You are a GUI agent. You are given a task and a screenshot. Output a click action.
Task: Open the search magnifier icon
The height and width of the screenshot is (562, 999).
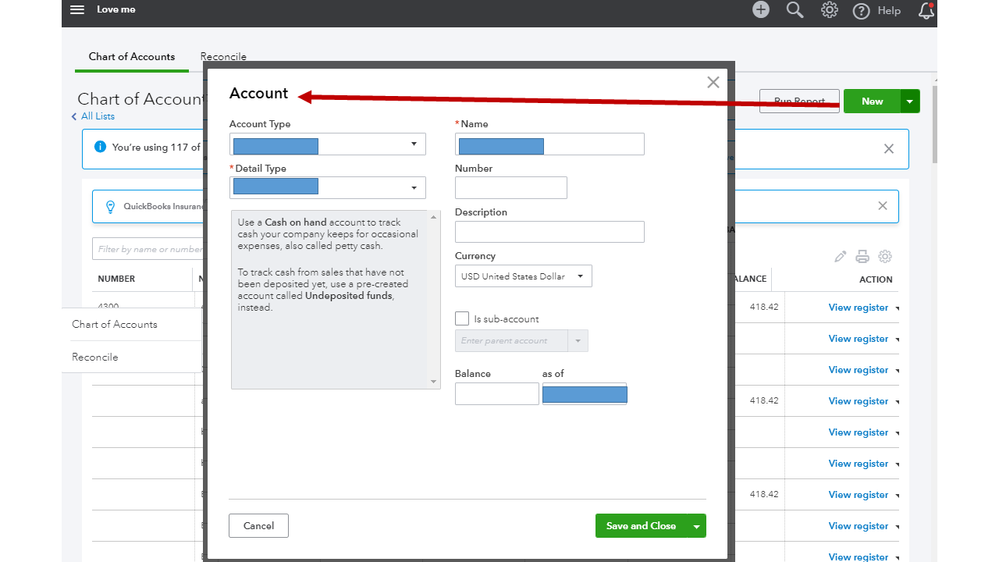click(794, 10)
